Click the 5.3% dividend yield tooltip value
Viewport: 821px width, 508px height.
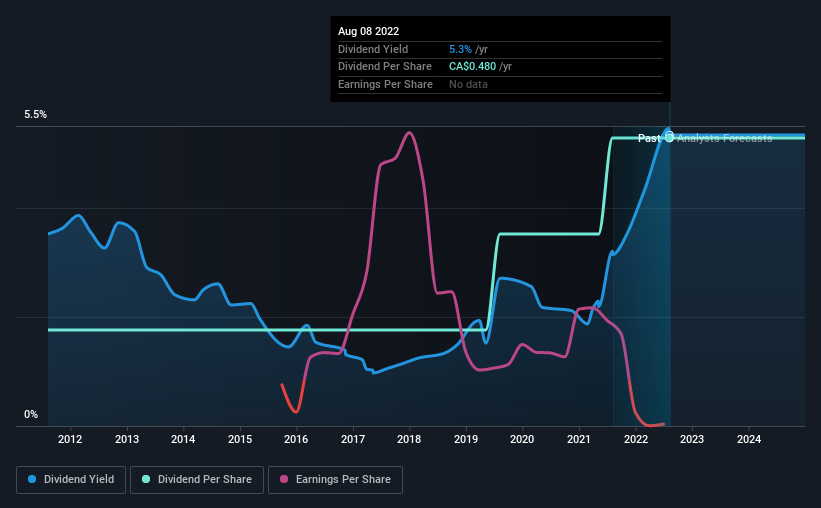(x=460, y=49)
